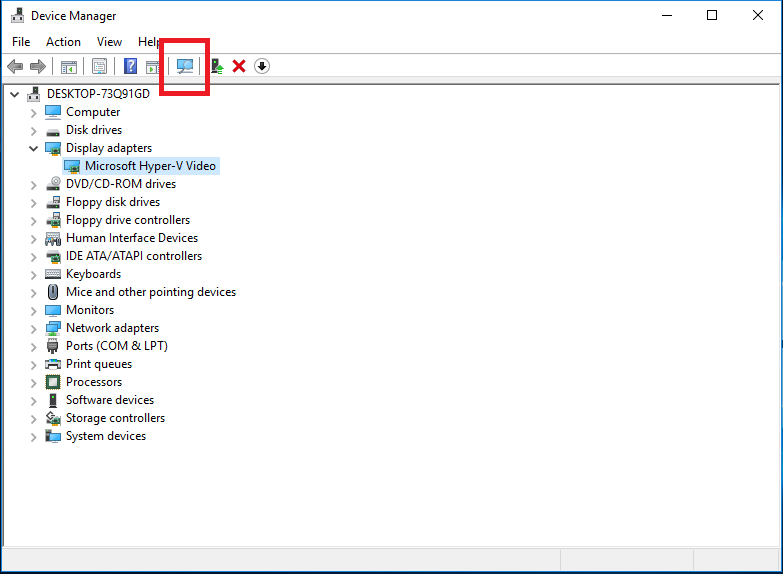Click the Disk drives icon
The image size is (783, 574).
[x=53, y=131]
